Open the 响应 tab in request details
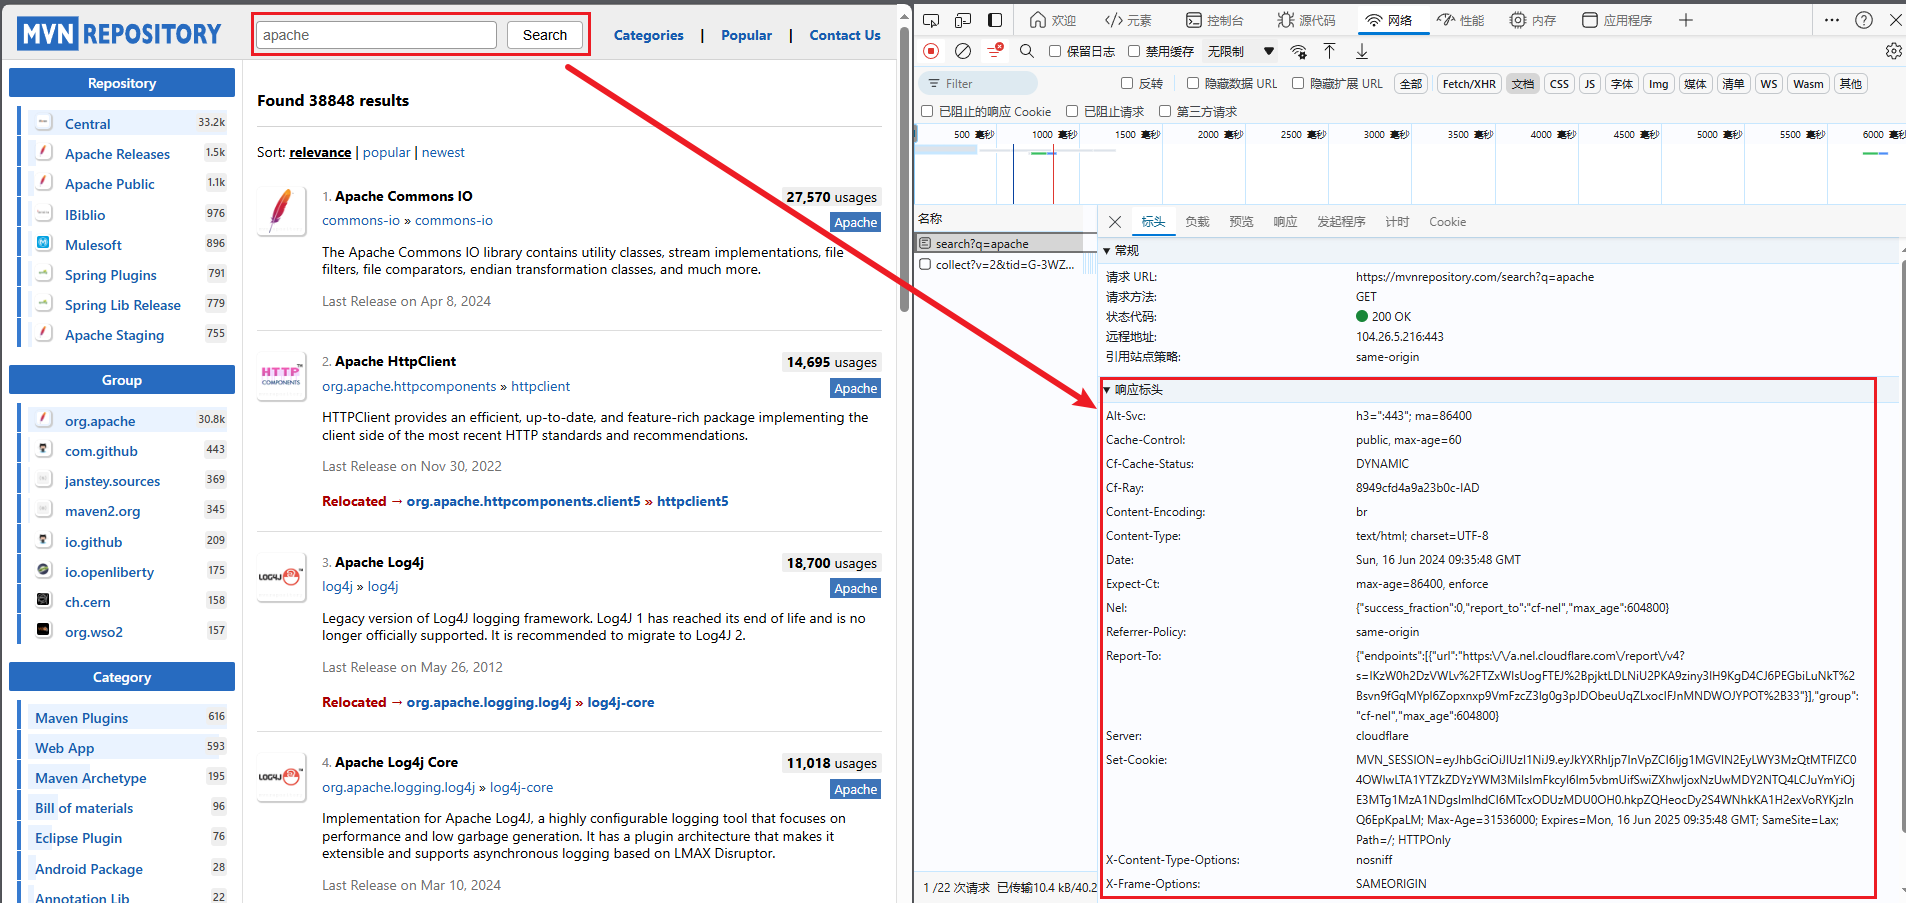This screenshot has height=903, width=1906. [x=1285, y=222]
